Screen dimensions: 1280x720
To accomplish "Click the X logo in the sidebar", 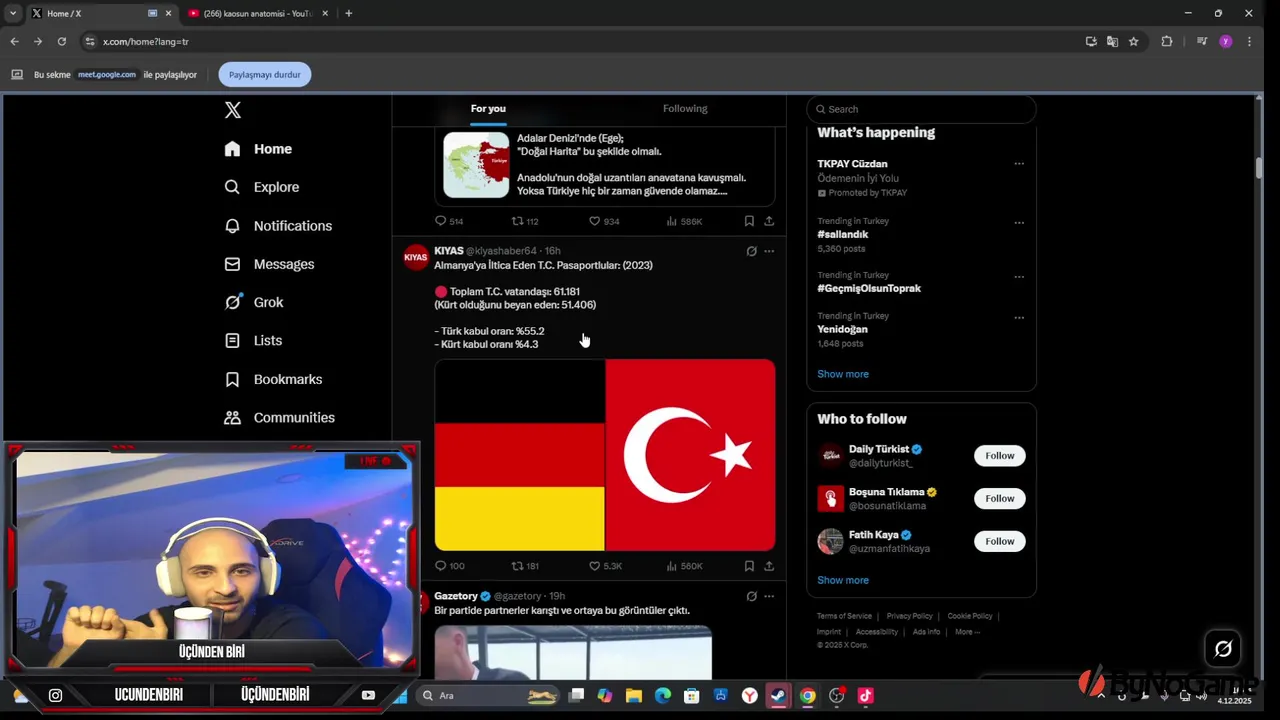I will click(233, 110).
